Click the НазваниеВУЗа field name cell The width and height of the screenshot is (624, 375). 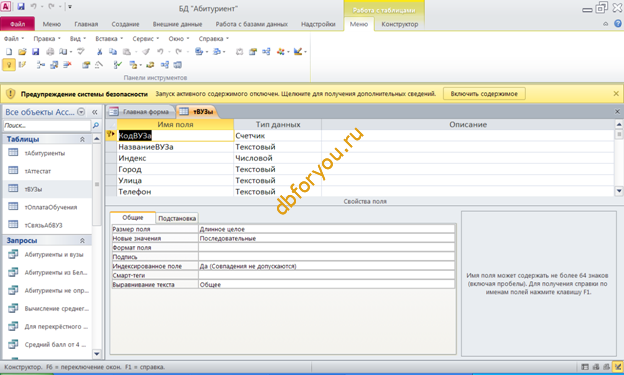175,147
